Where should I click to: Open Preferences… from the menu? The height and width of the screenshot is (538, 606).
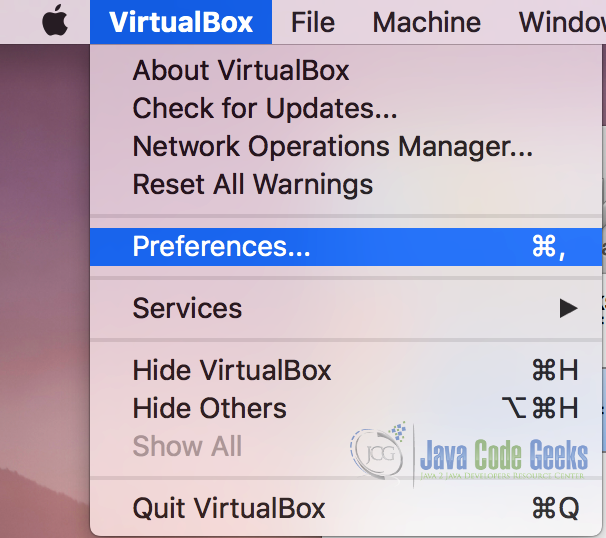[346, 247]
